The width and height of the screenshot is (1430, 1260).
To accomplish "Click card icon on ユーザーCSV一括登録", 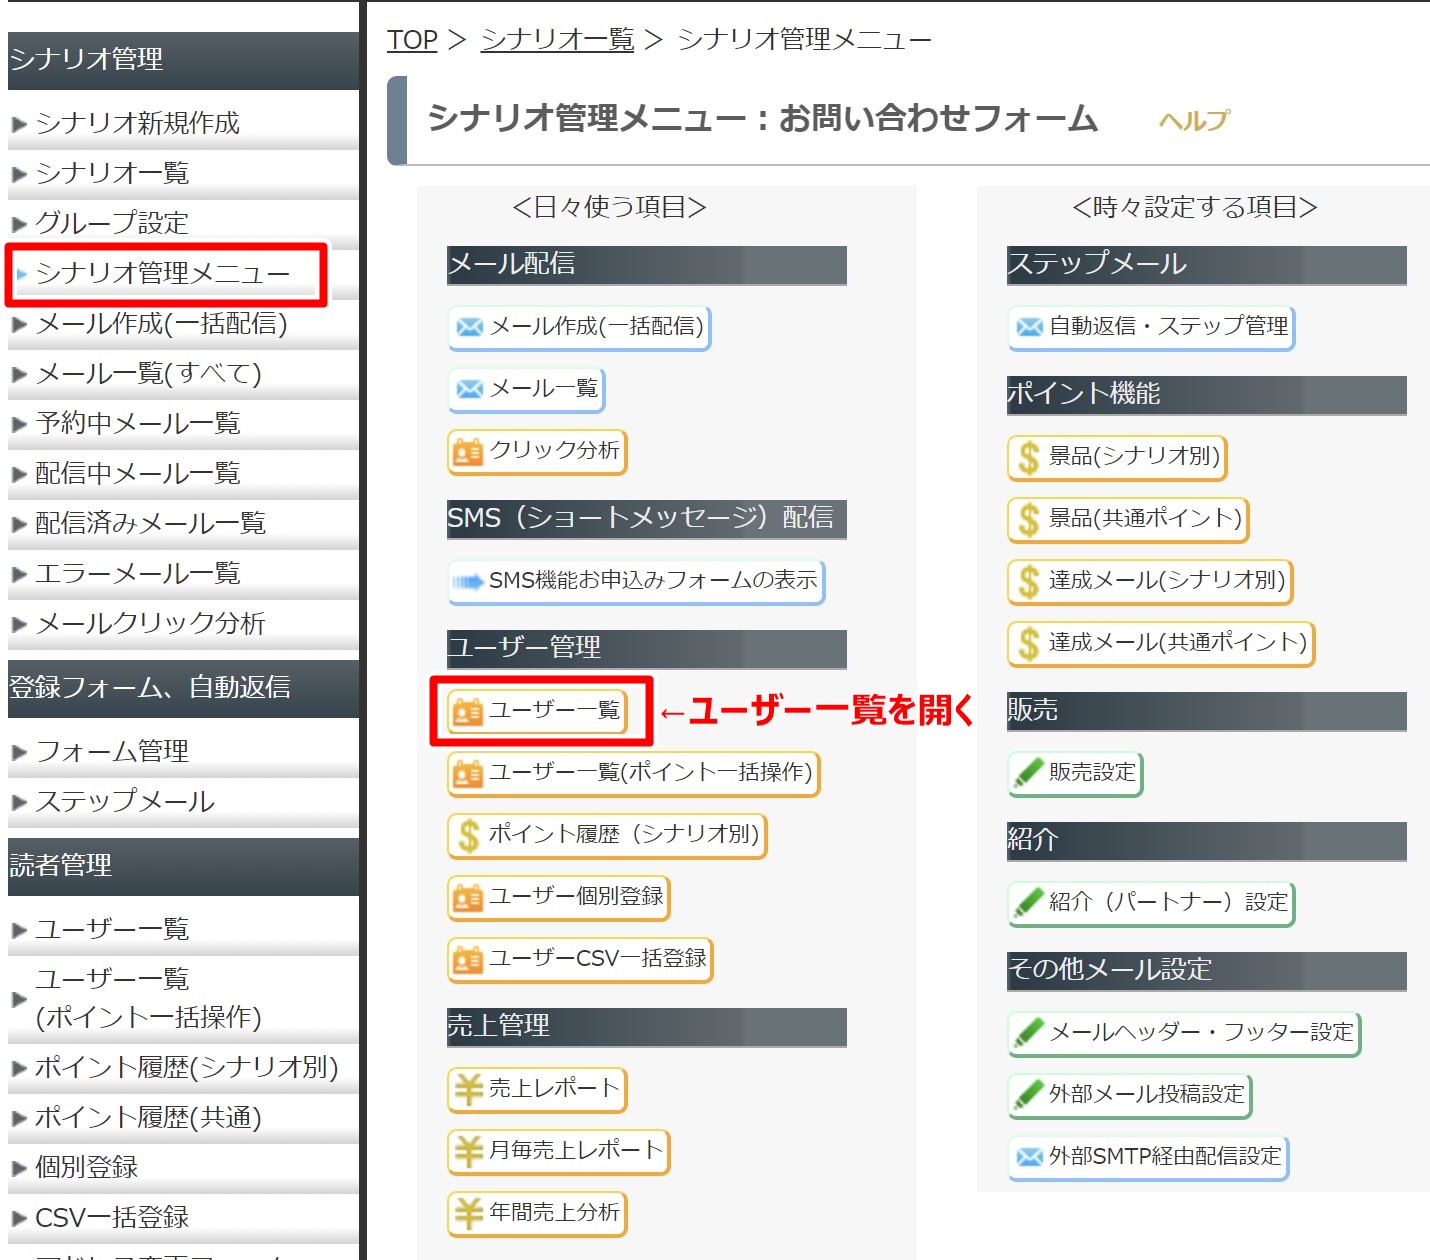I will 468,960.
